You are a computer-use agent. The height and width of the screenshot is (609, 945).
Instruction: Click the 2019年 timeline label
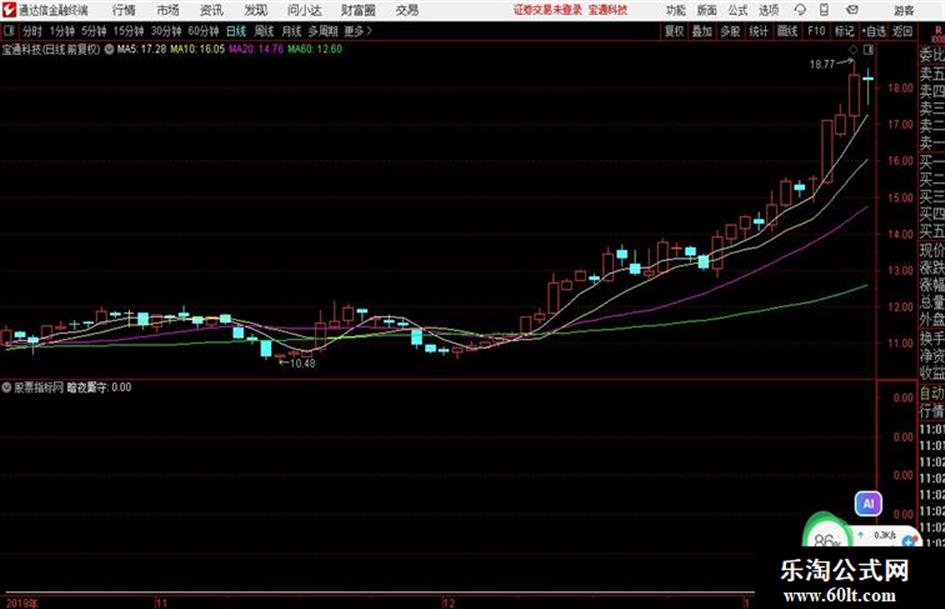pos(20,603)
